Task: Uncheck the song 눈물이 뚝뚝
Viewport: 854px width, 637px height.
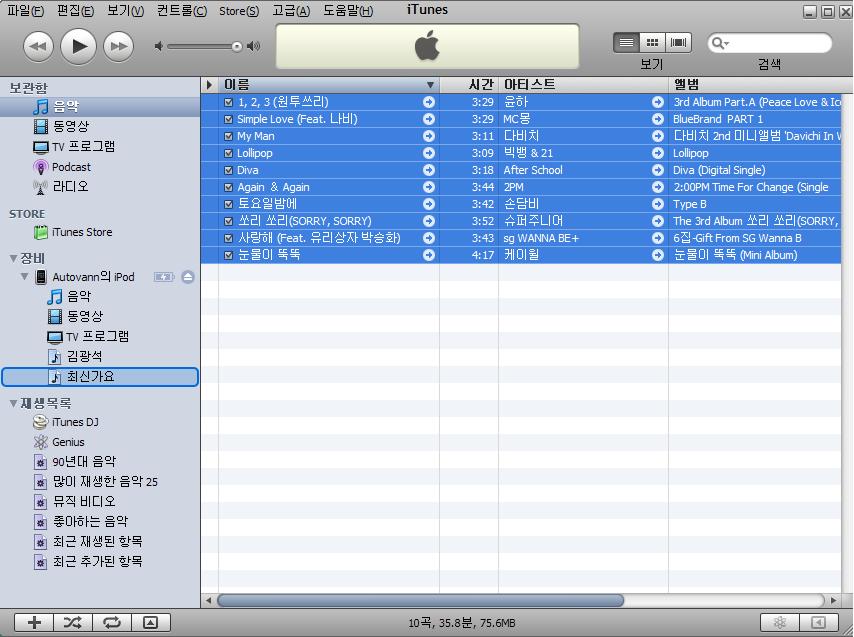Action: [x=228, y=255]
